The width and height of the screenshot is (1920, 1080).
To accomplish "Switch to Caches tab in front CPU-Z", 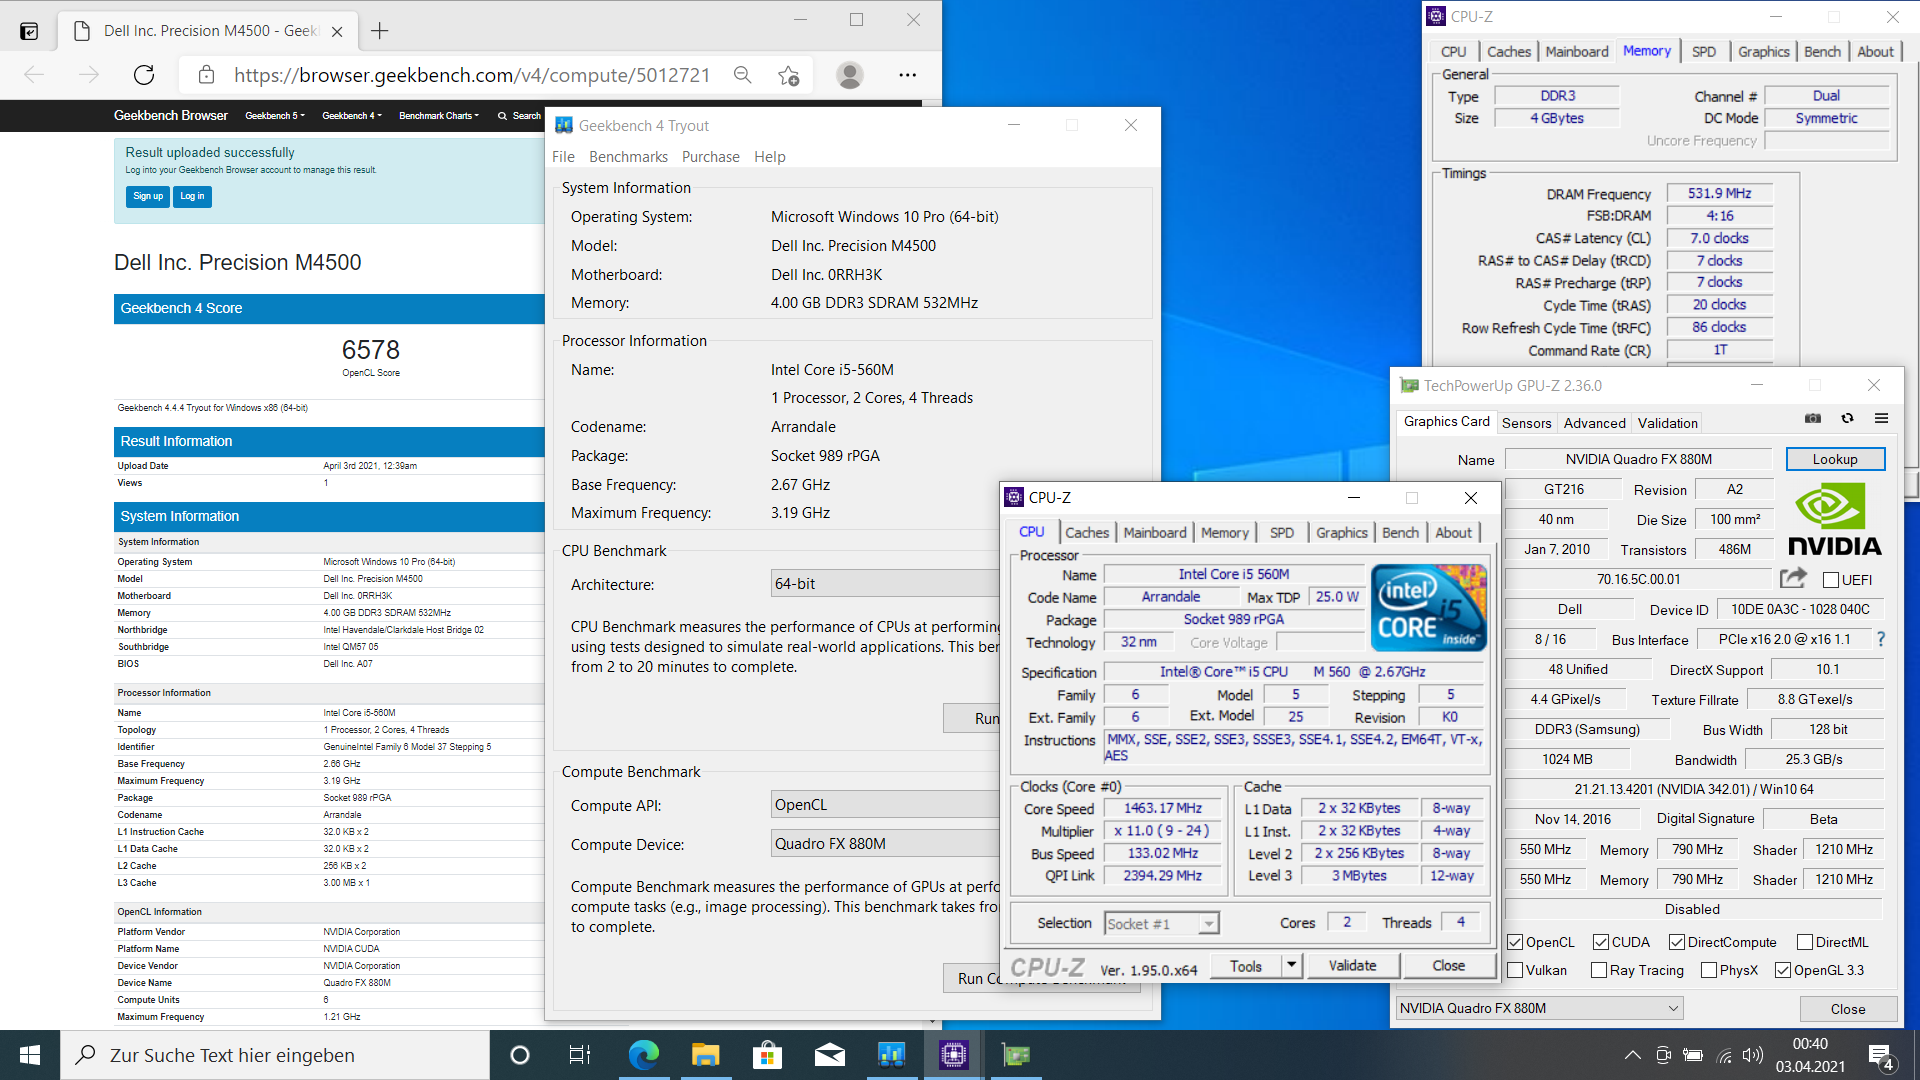I will [1087, 533].
